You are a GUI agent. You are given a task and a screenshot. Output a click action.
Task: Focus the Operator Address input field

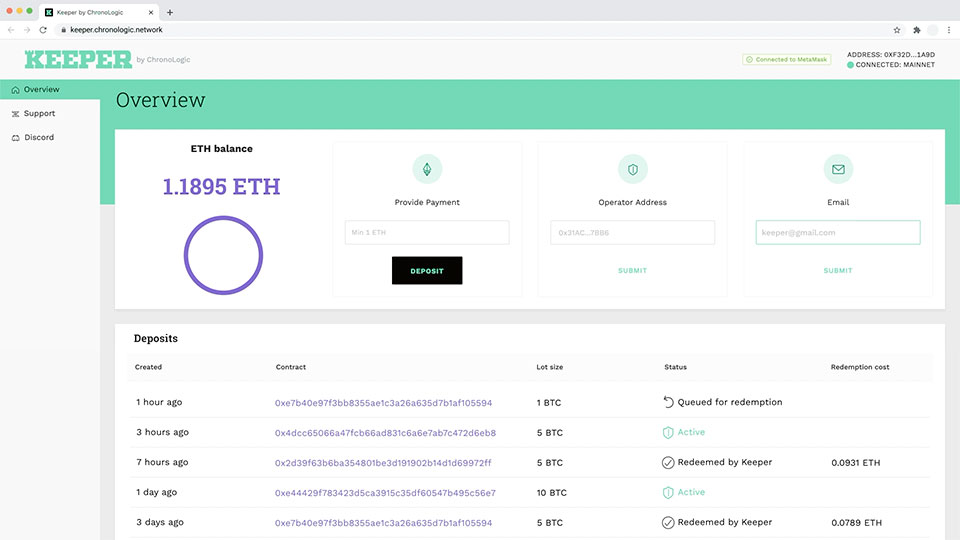coord(632,233)
